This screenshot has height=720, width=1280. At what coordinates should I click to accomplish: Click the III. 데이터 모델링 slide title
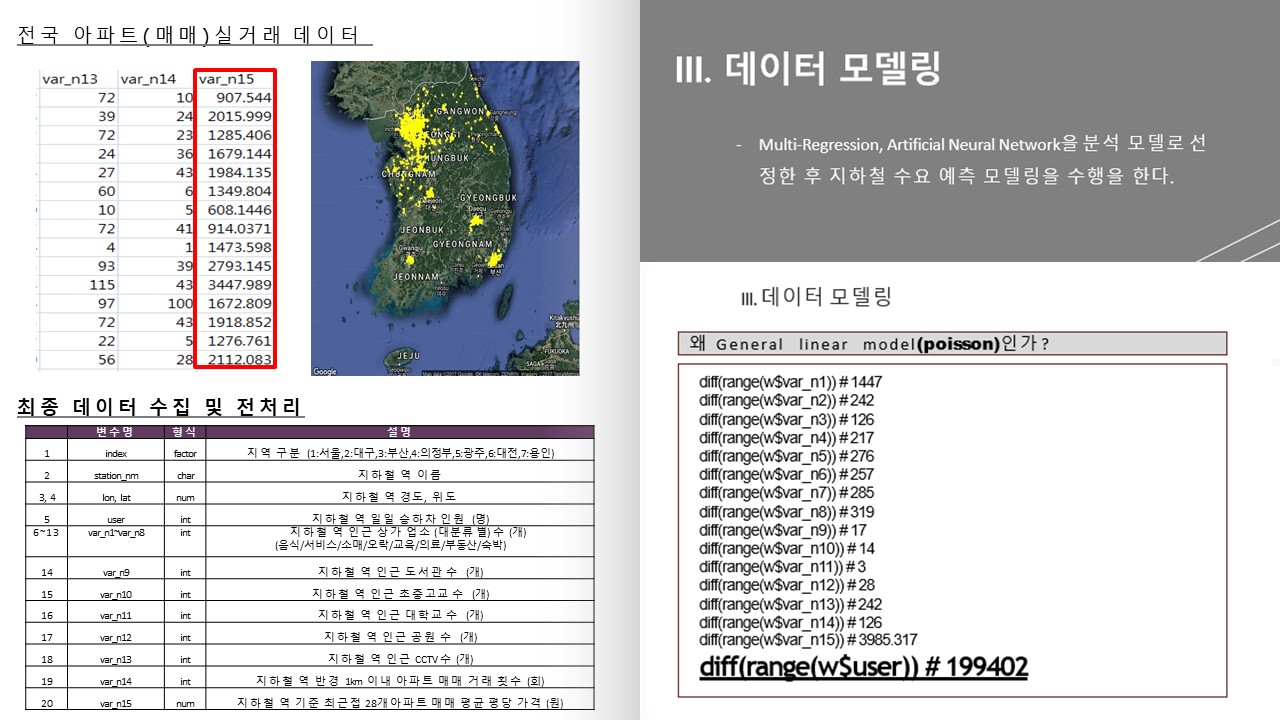click(808, 68)
